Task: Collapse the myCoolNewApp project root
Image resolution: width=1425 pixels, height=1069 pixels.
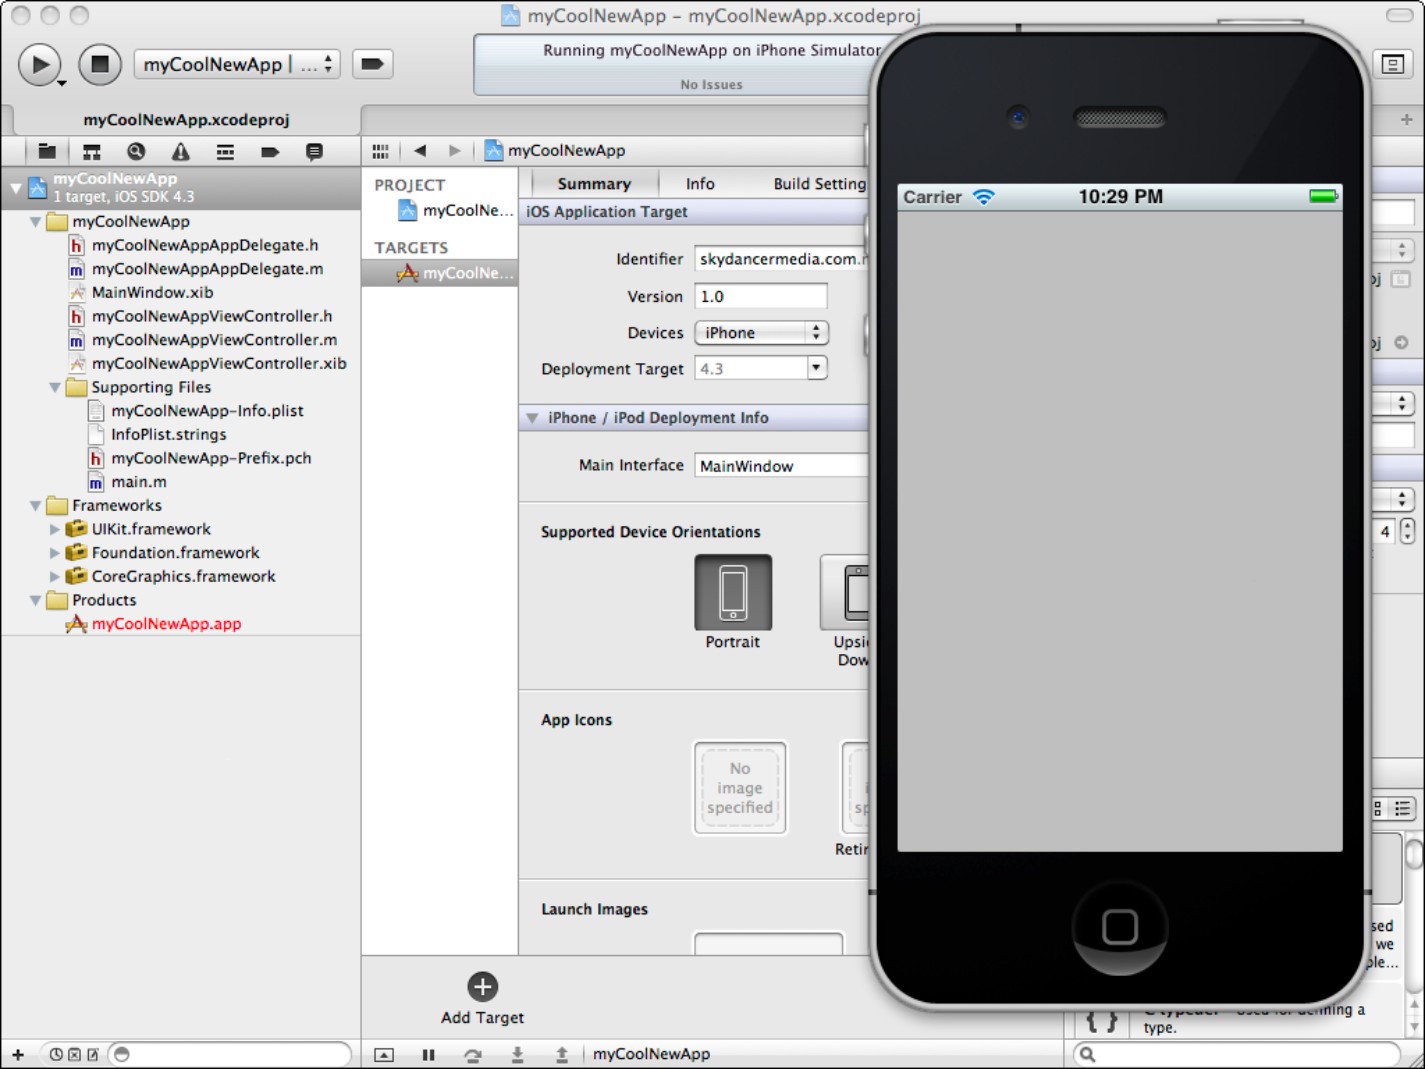Action: [16, 187]
